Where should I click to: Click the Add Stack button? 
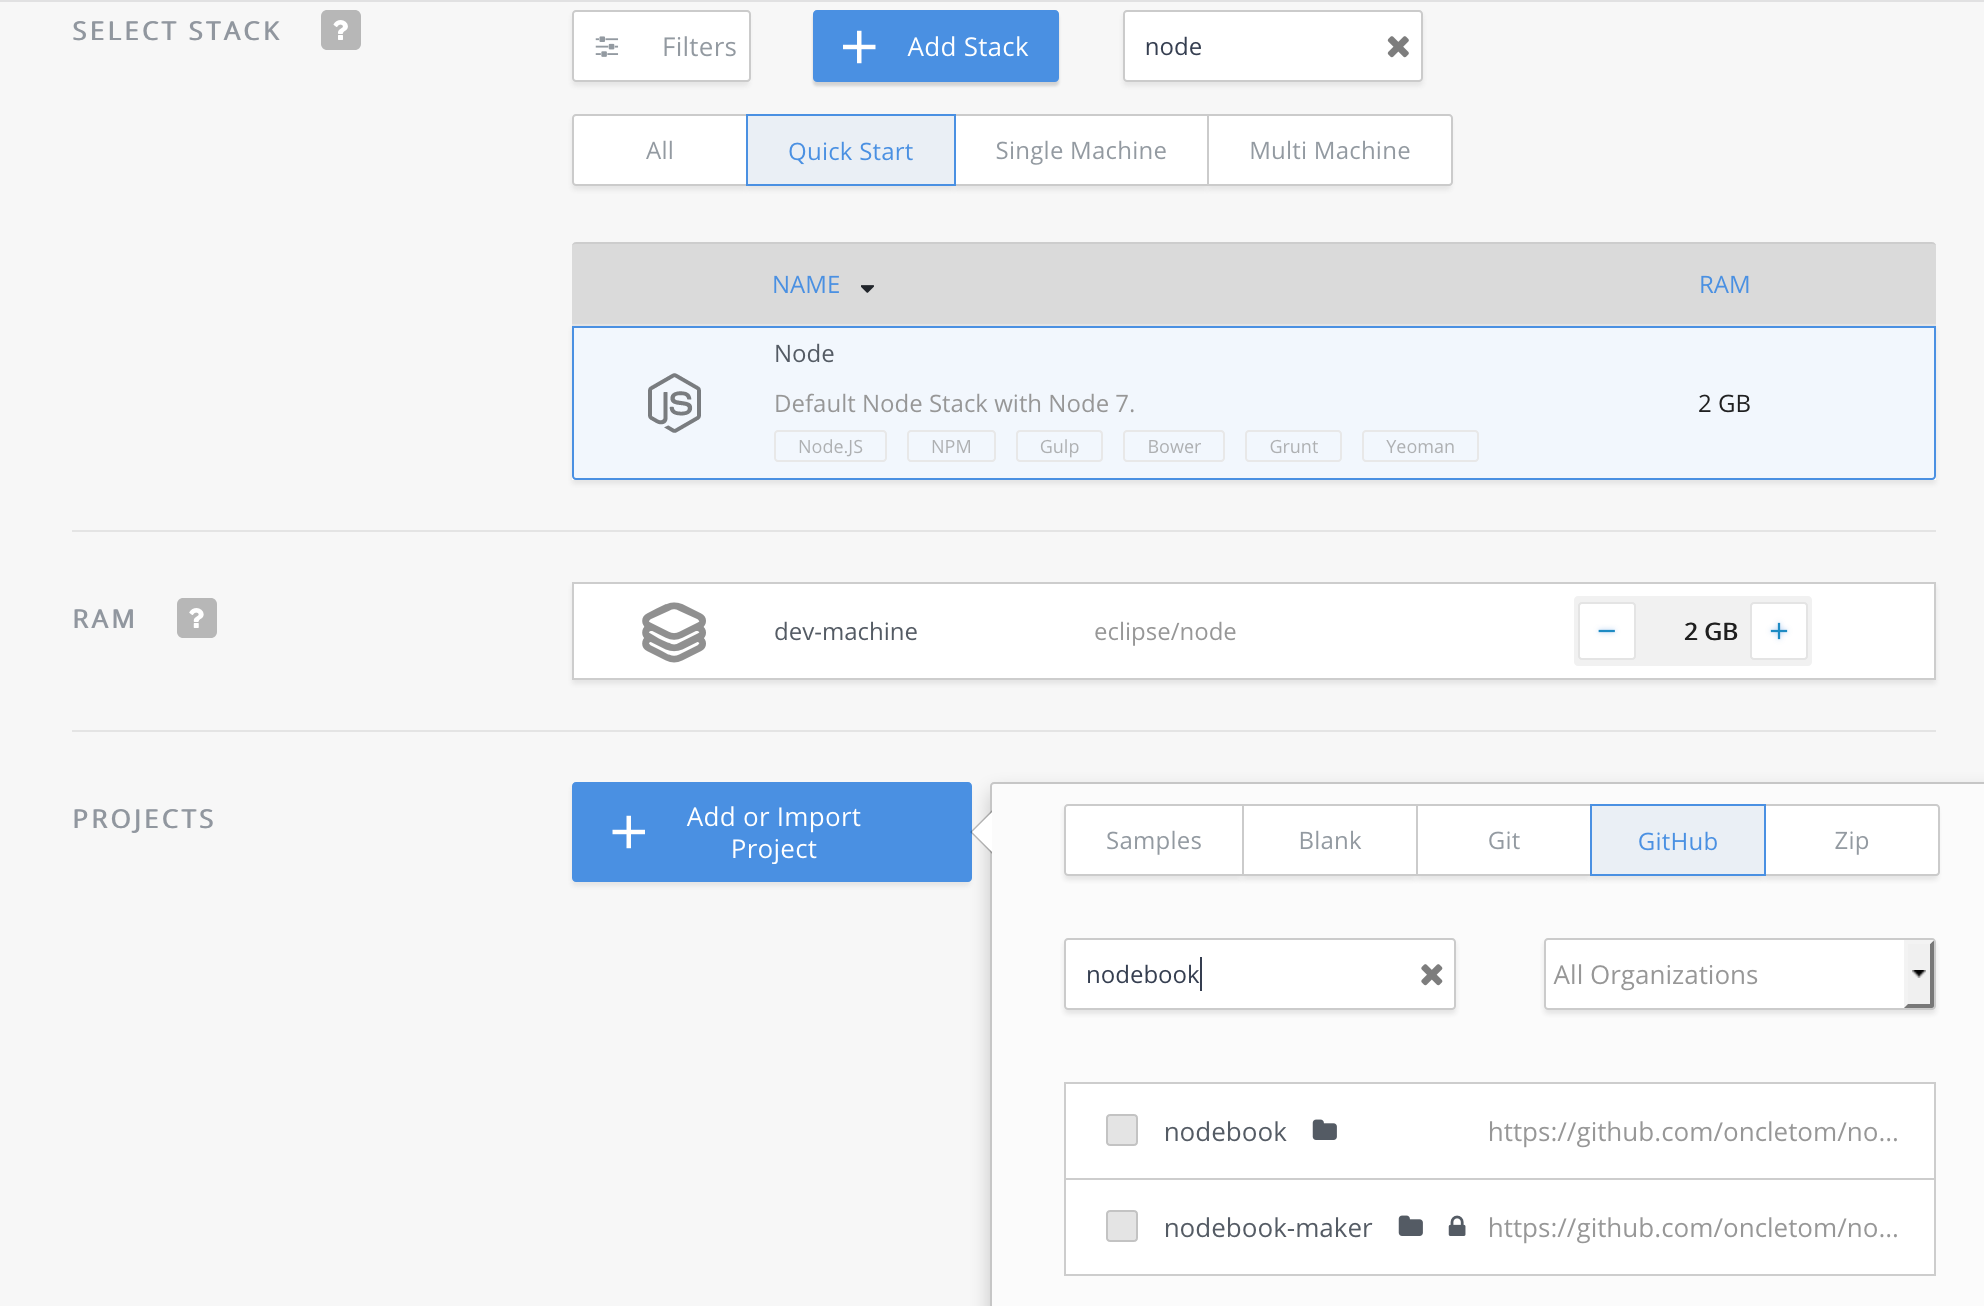pos(935,46)
